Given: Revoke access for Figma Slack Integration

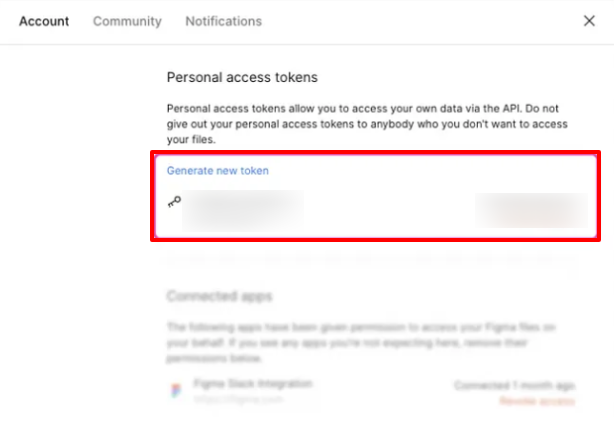Looking at the screenshot, I should click(537, 401).
